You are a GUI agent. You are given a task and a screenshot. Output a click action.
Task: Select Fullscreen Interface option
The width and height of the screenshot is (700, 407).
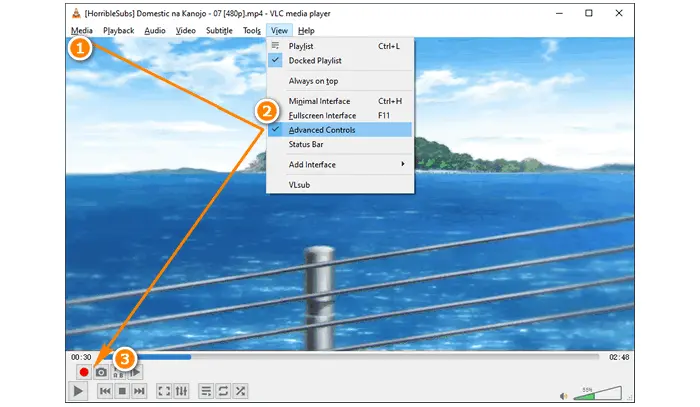(x=340, y=115)
